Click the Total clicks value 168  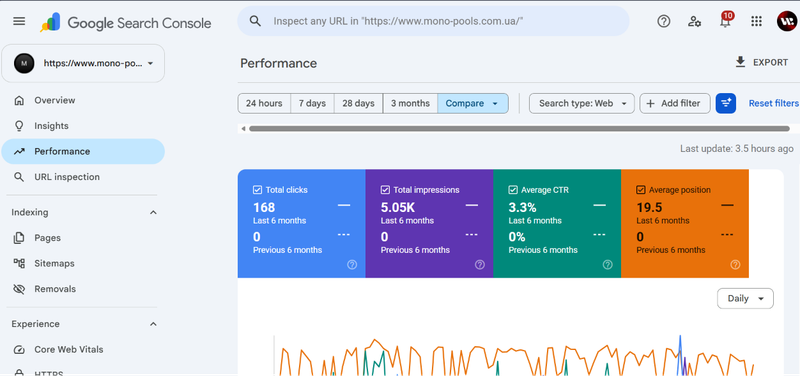point(264,208)
